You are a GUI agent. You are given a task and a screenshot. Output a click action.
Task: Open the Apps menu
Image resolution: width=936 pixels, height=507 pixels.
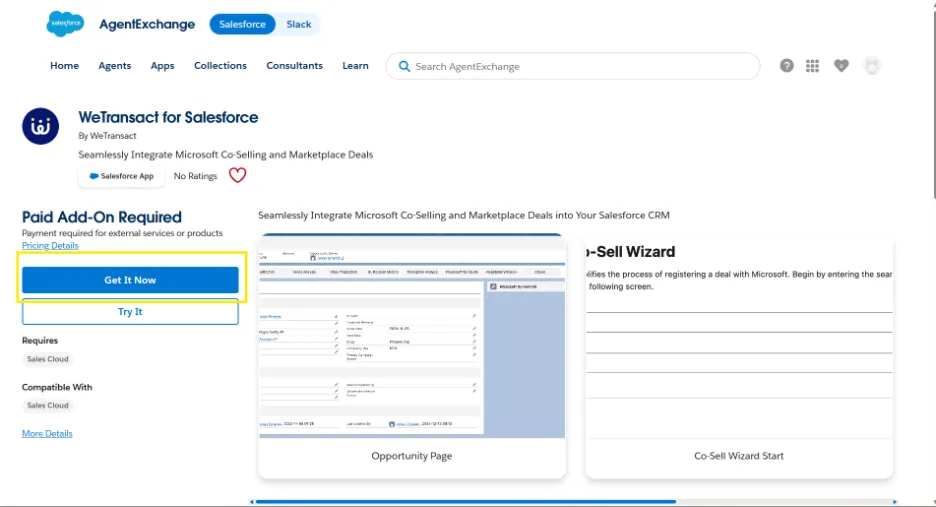point(162,66)
